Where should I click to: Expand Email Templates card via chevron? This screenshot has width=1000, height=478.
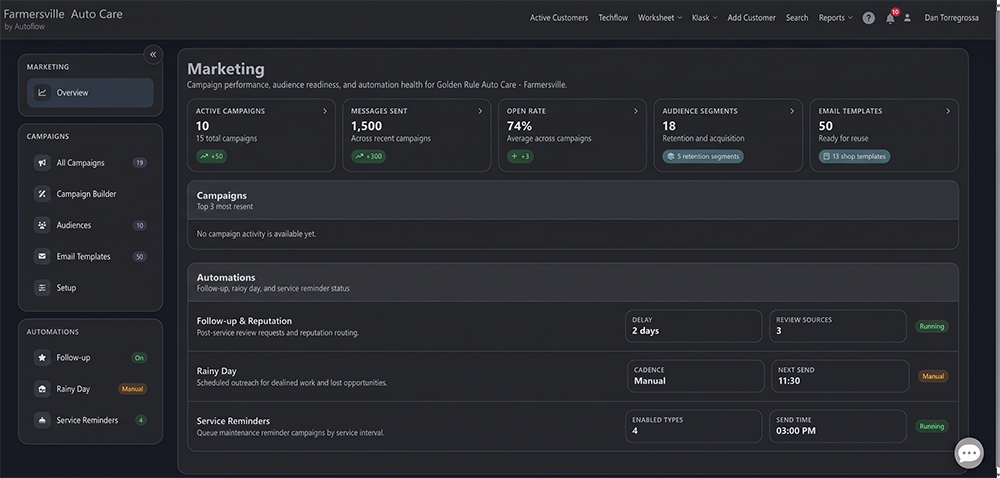pyautogui.click(x=948, y=111)
